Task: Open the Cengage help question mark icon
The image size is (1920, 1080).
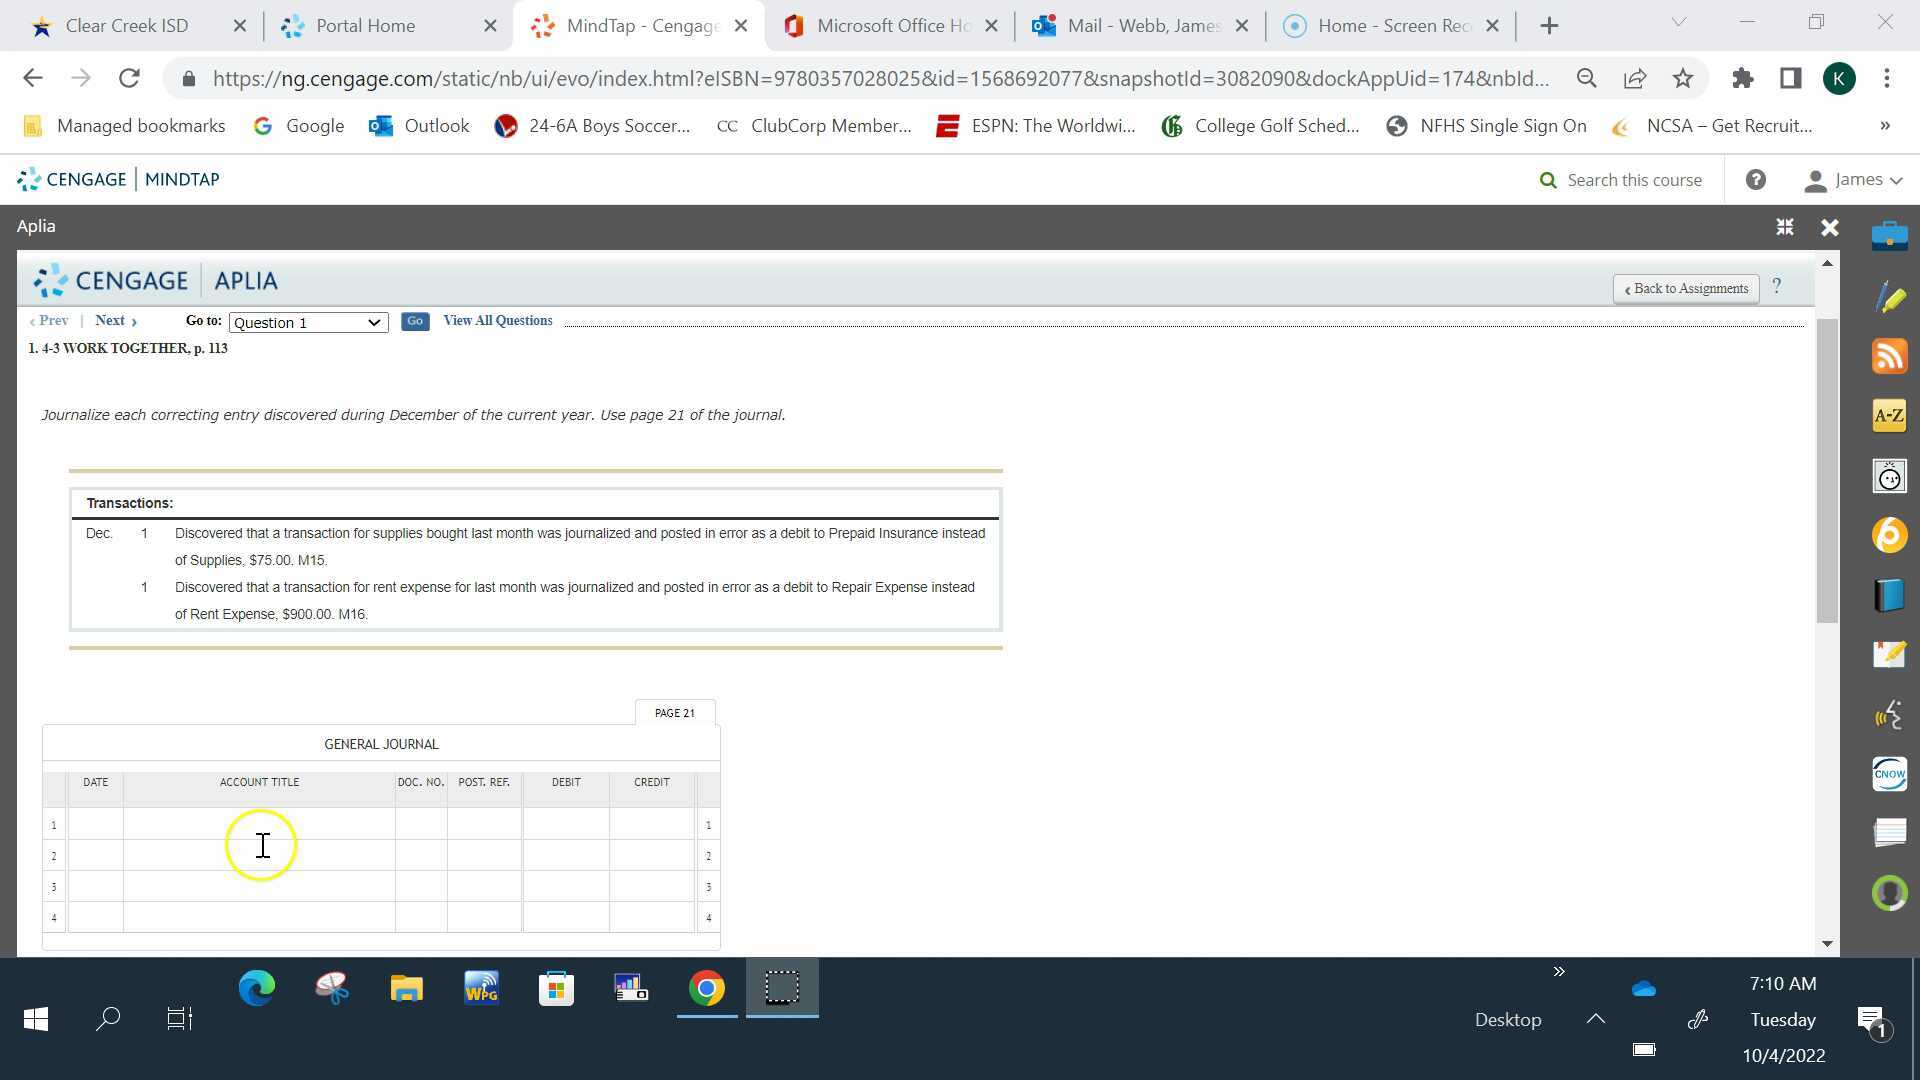Action: [x=1755, y=180]
